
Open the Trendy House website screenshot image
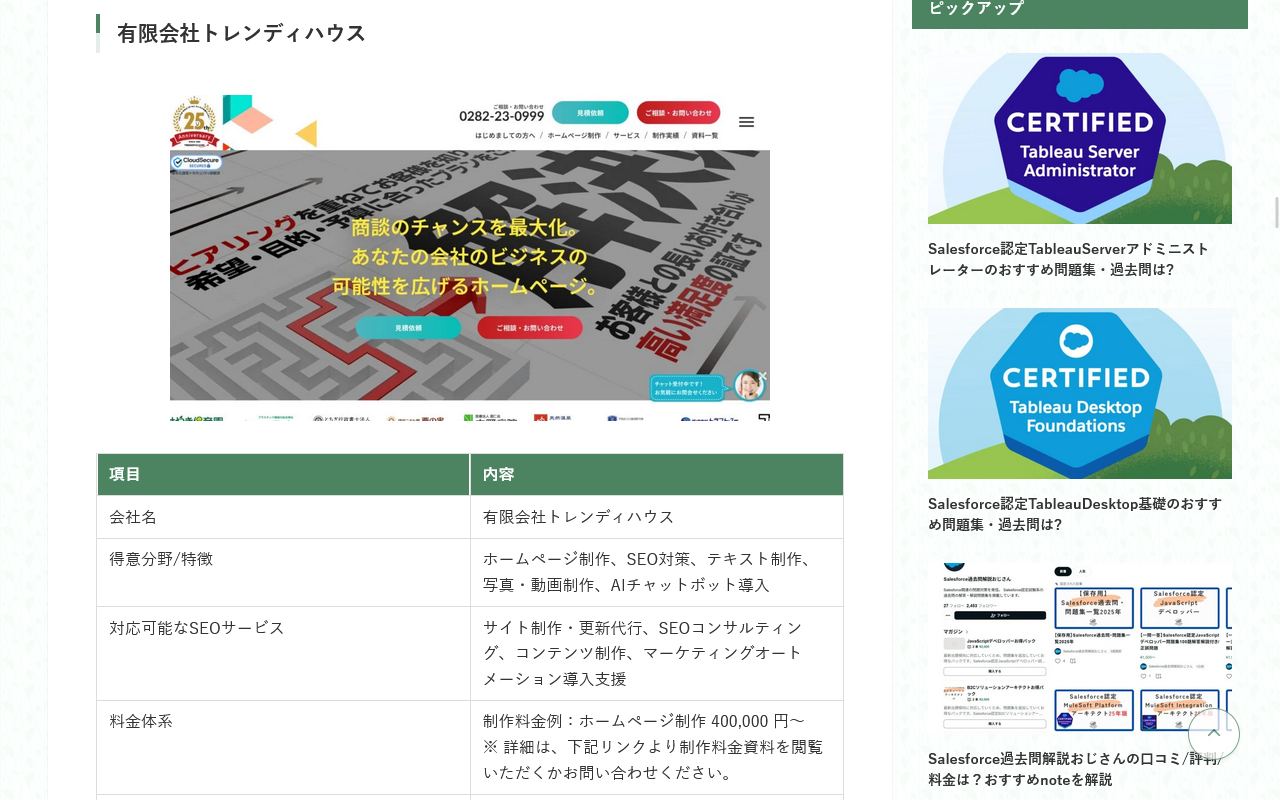point(470,258)
